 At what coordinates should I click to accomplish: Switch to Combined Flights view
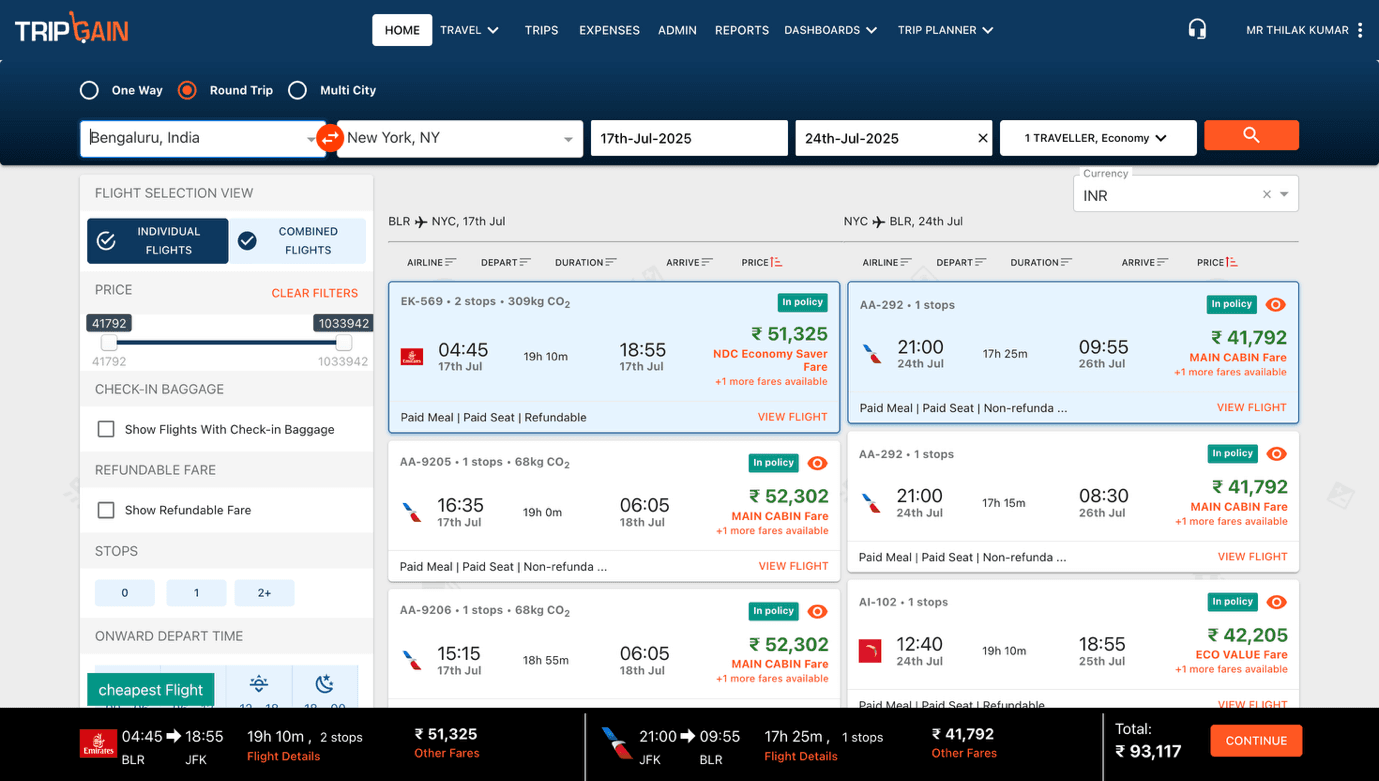pyautogui.click(x=297, y=241)
